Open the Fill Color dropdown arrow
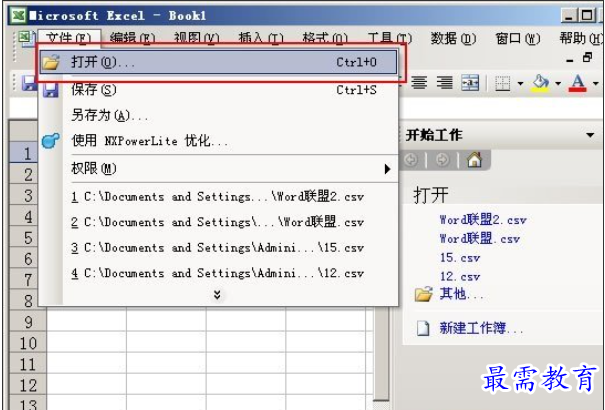 tap(558, 83)
